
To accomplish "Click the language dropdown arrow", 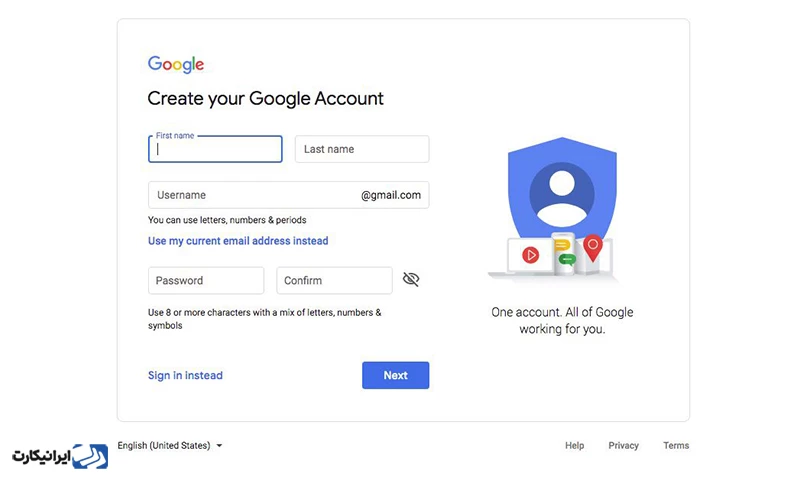I will pos(219,446).
